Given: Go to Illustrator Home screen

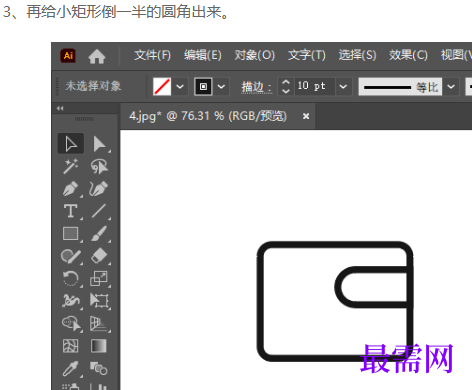Looking at the screenshot, I should [97, 56].
